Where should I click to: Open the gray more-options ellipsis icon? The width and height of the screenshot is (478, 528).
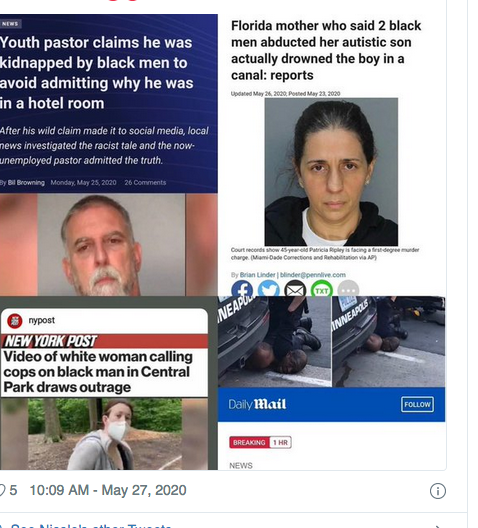tap(348, 289)
